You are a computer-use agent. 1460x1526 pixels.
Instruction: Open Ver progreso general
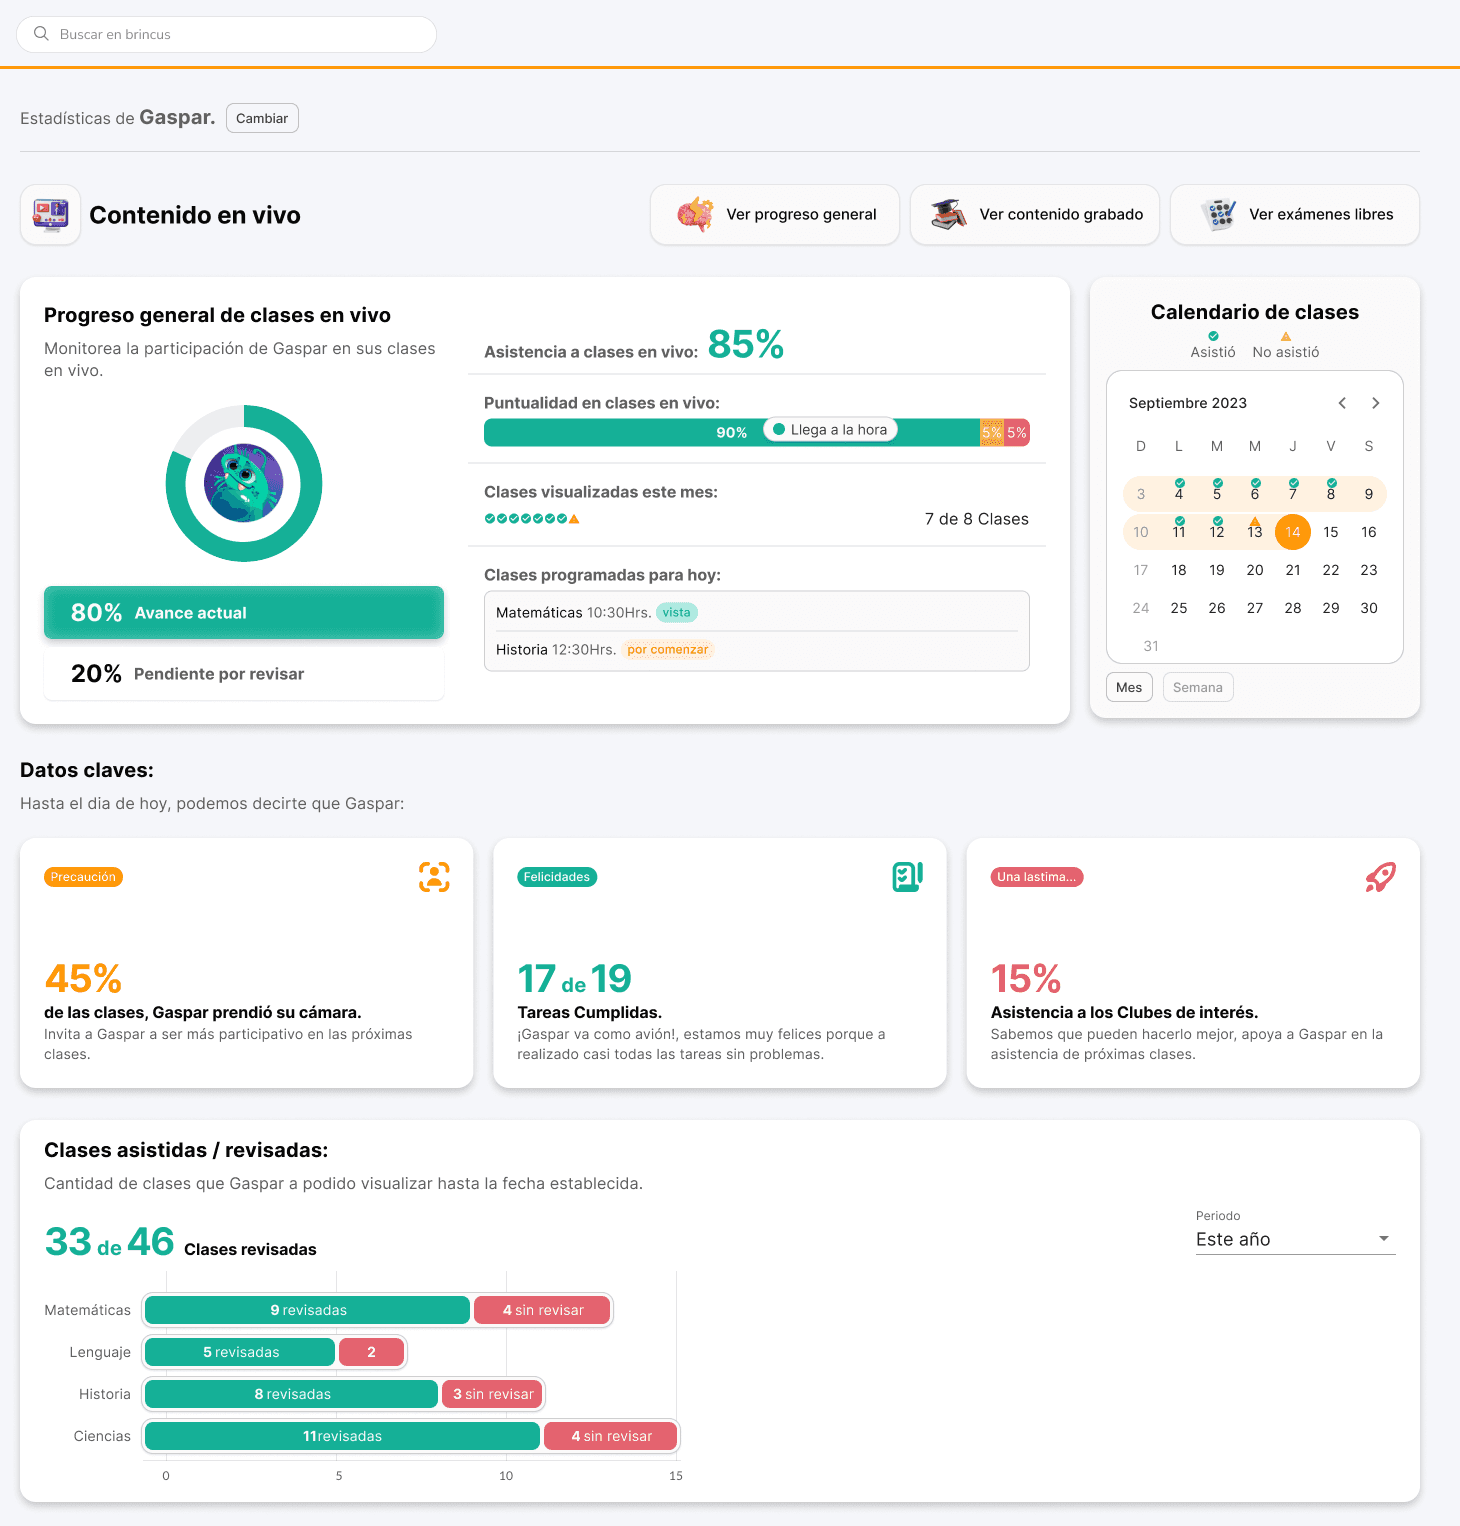pyautogui.click(x=775, y=214)
